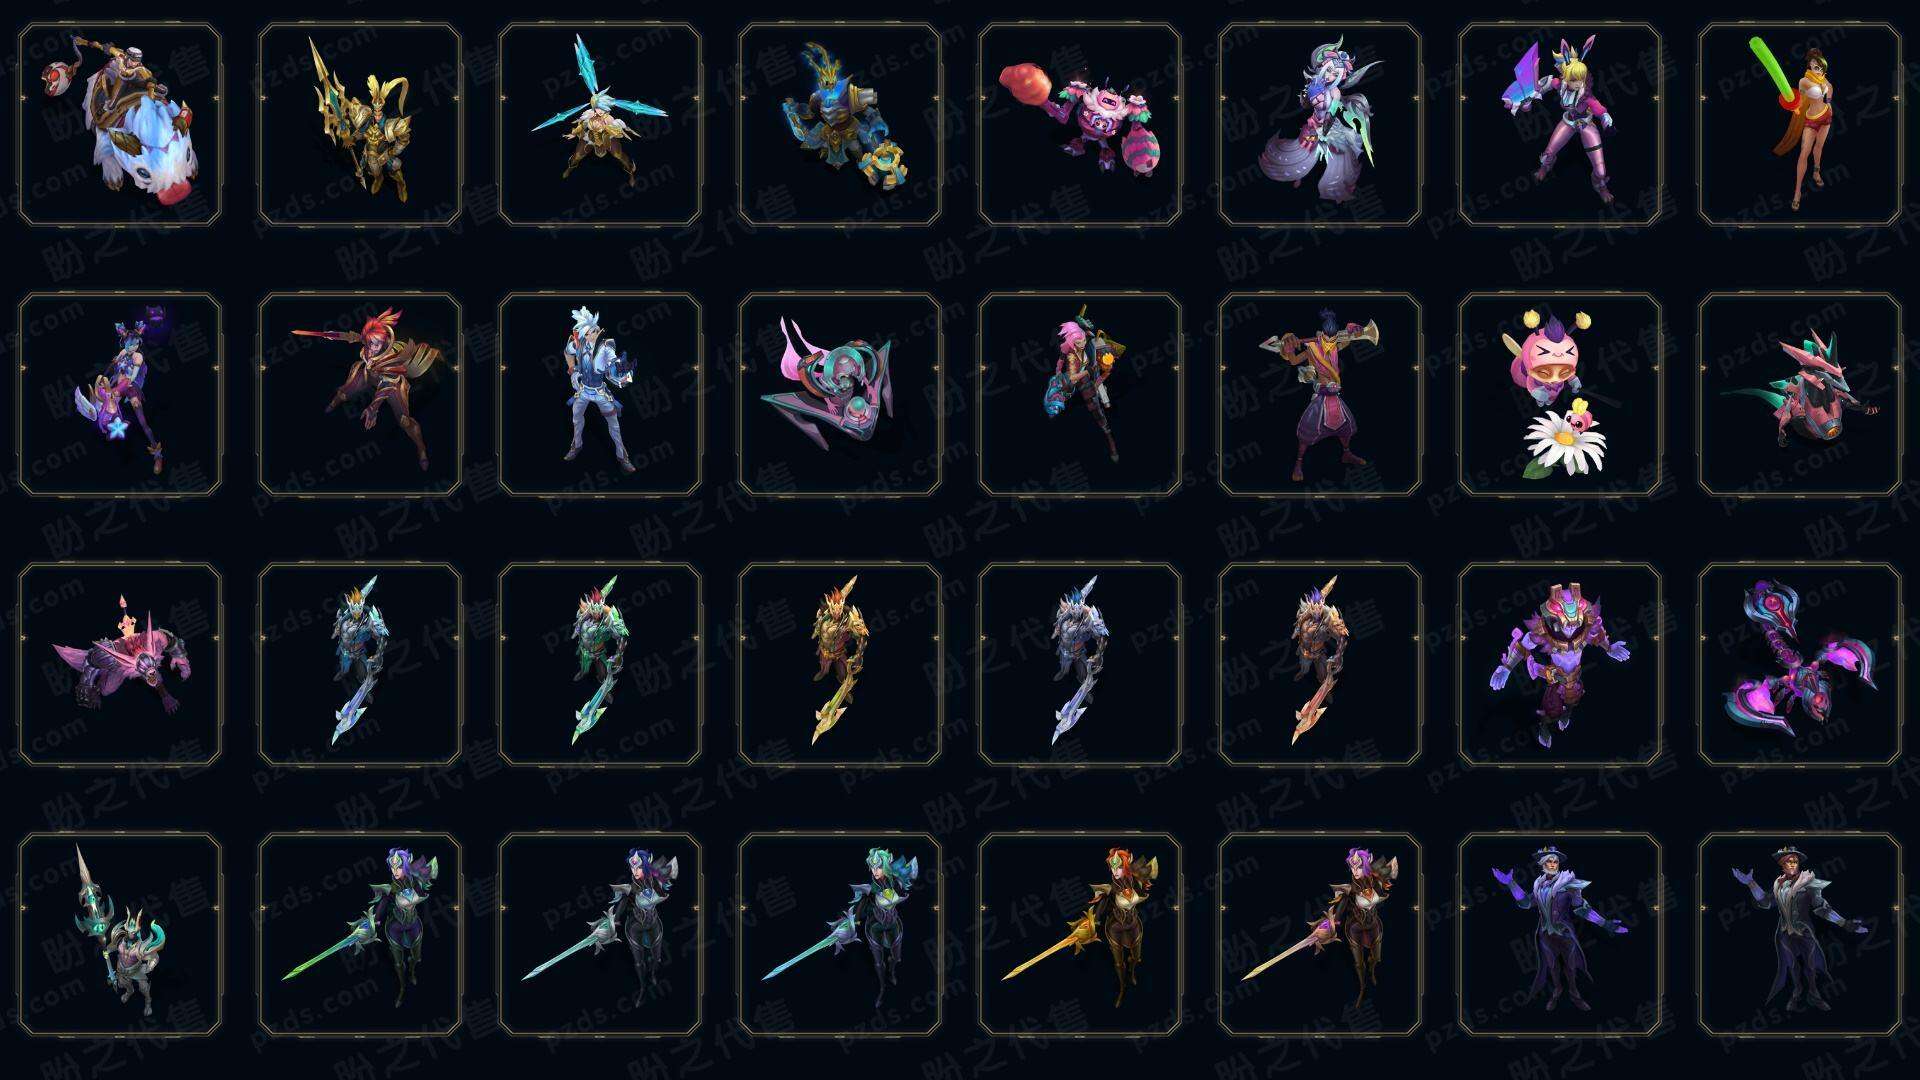The height and width of the screenshot is (1080, 1920).
Task: Pick the red-haired swordswoman with the golden sword
Action: [x=1080, y=934]
